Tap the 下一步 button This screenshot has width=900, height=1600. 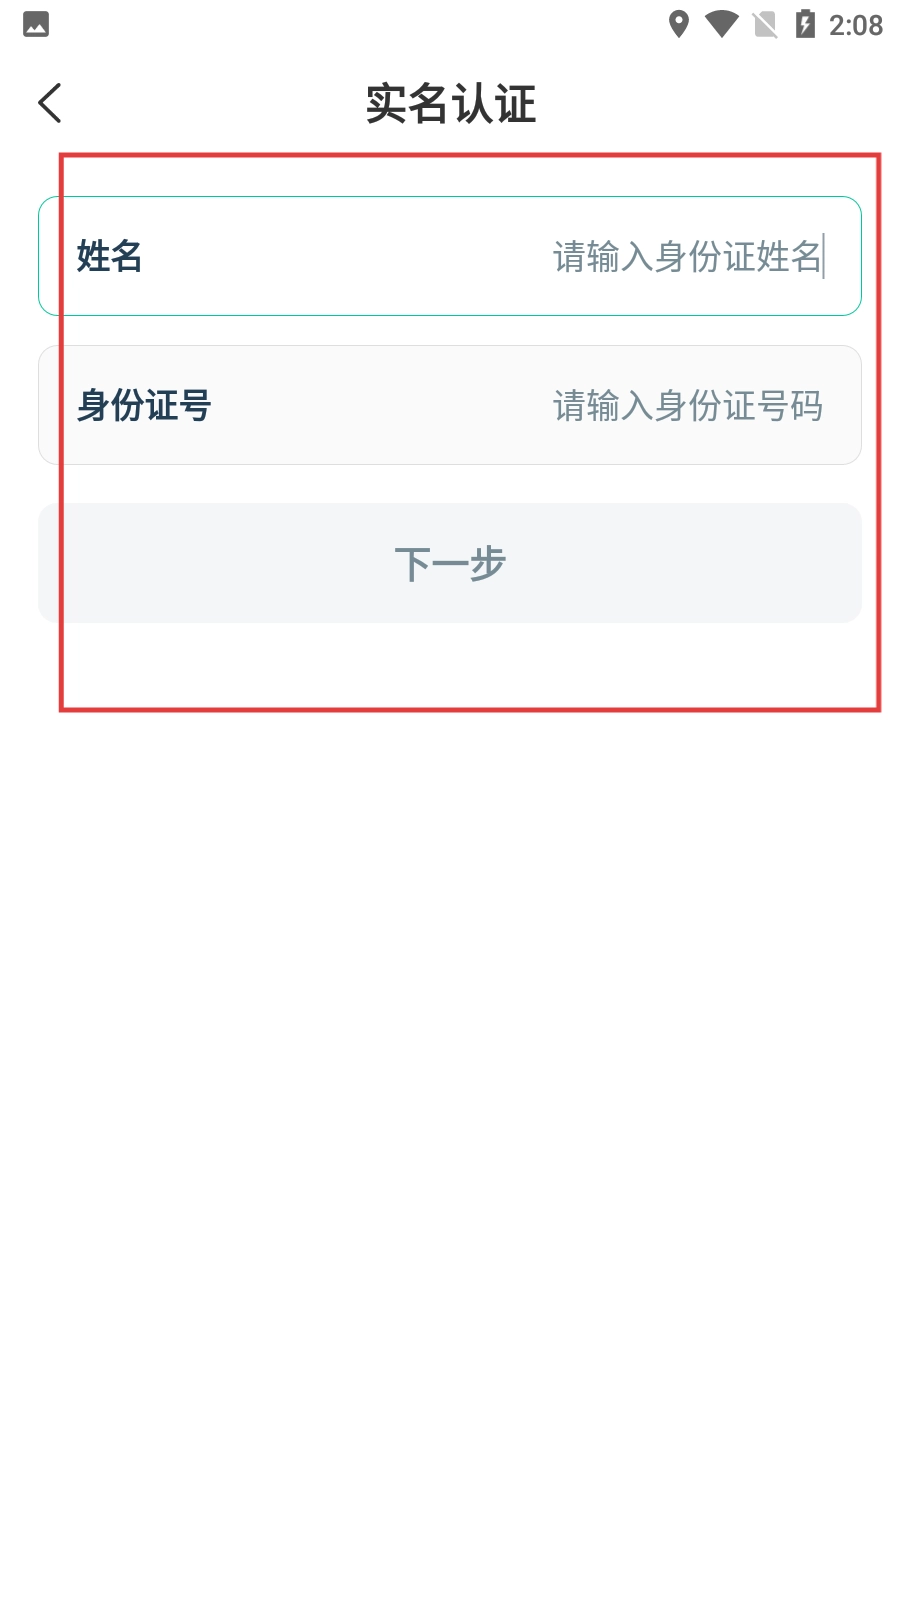pos(450,563)
